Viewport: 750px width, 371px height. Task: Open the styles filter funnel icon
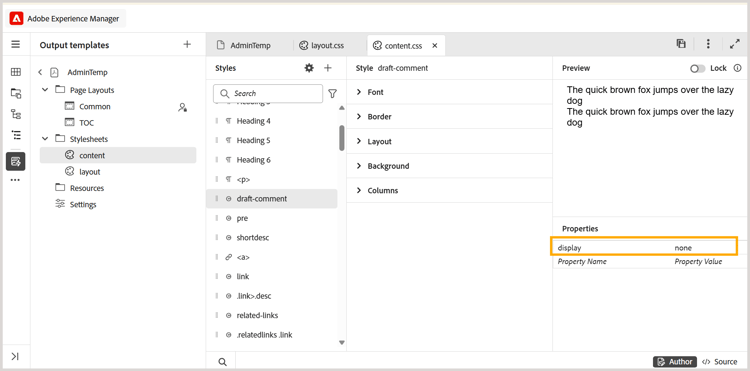click(x=332, y=94)
